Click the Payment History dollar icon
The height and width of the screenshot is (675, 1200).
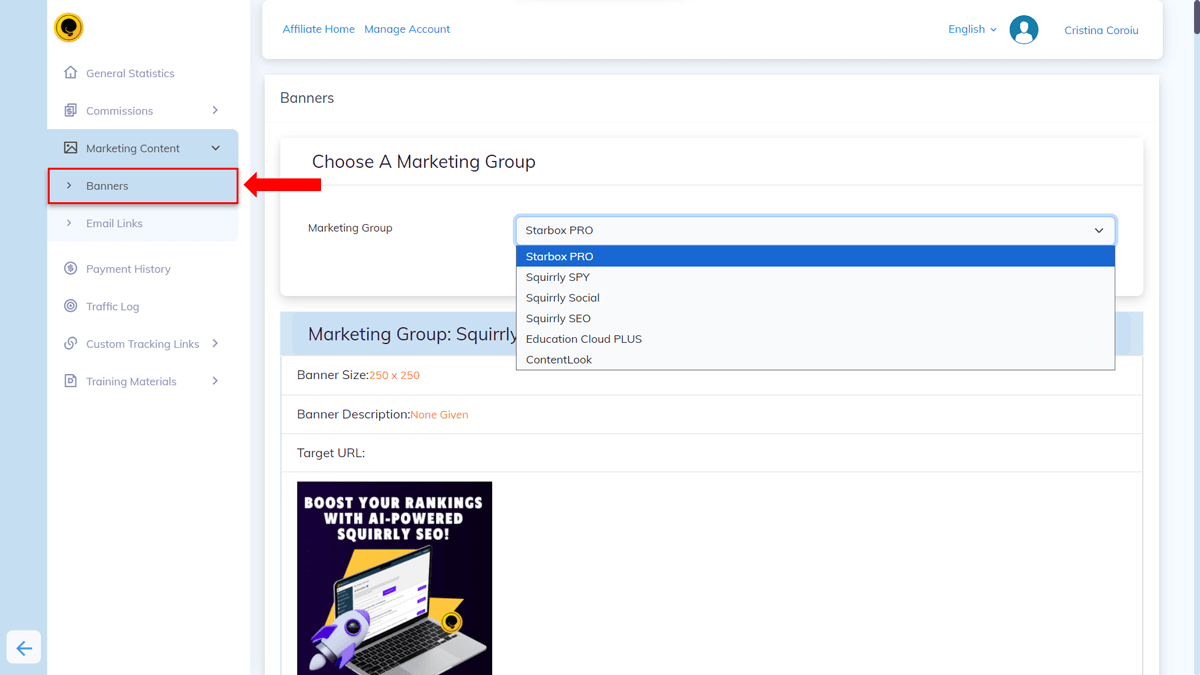click(70, 268)
